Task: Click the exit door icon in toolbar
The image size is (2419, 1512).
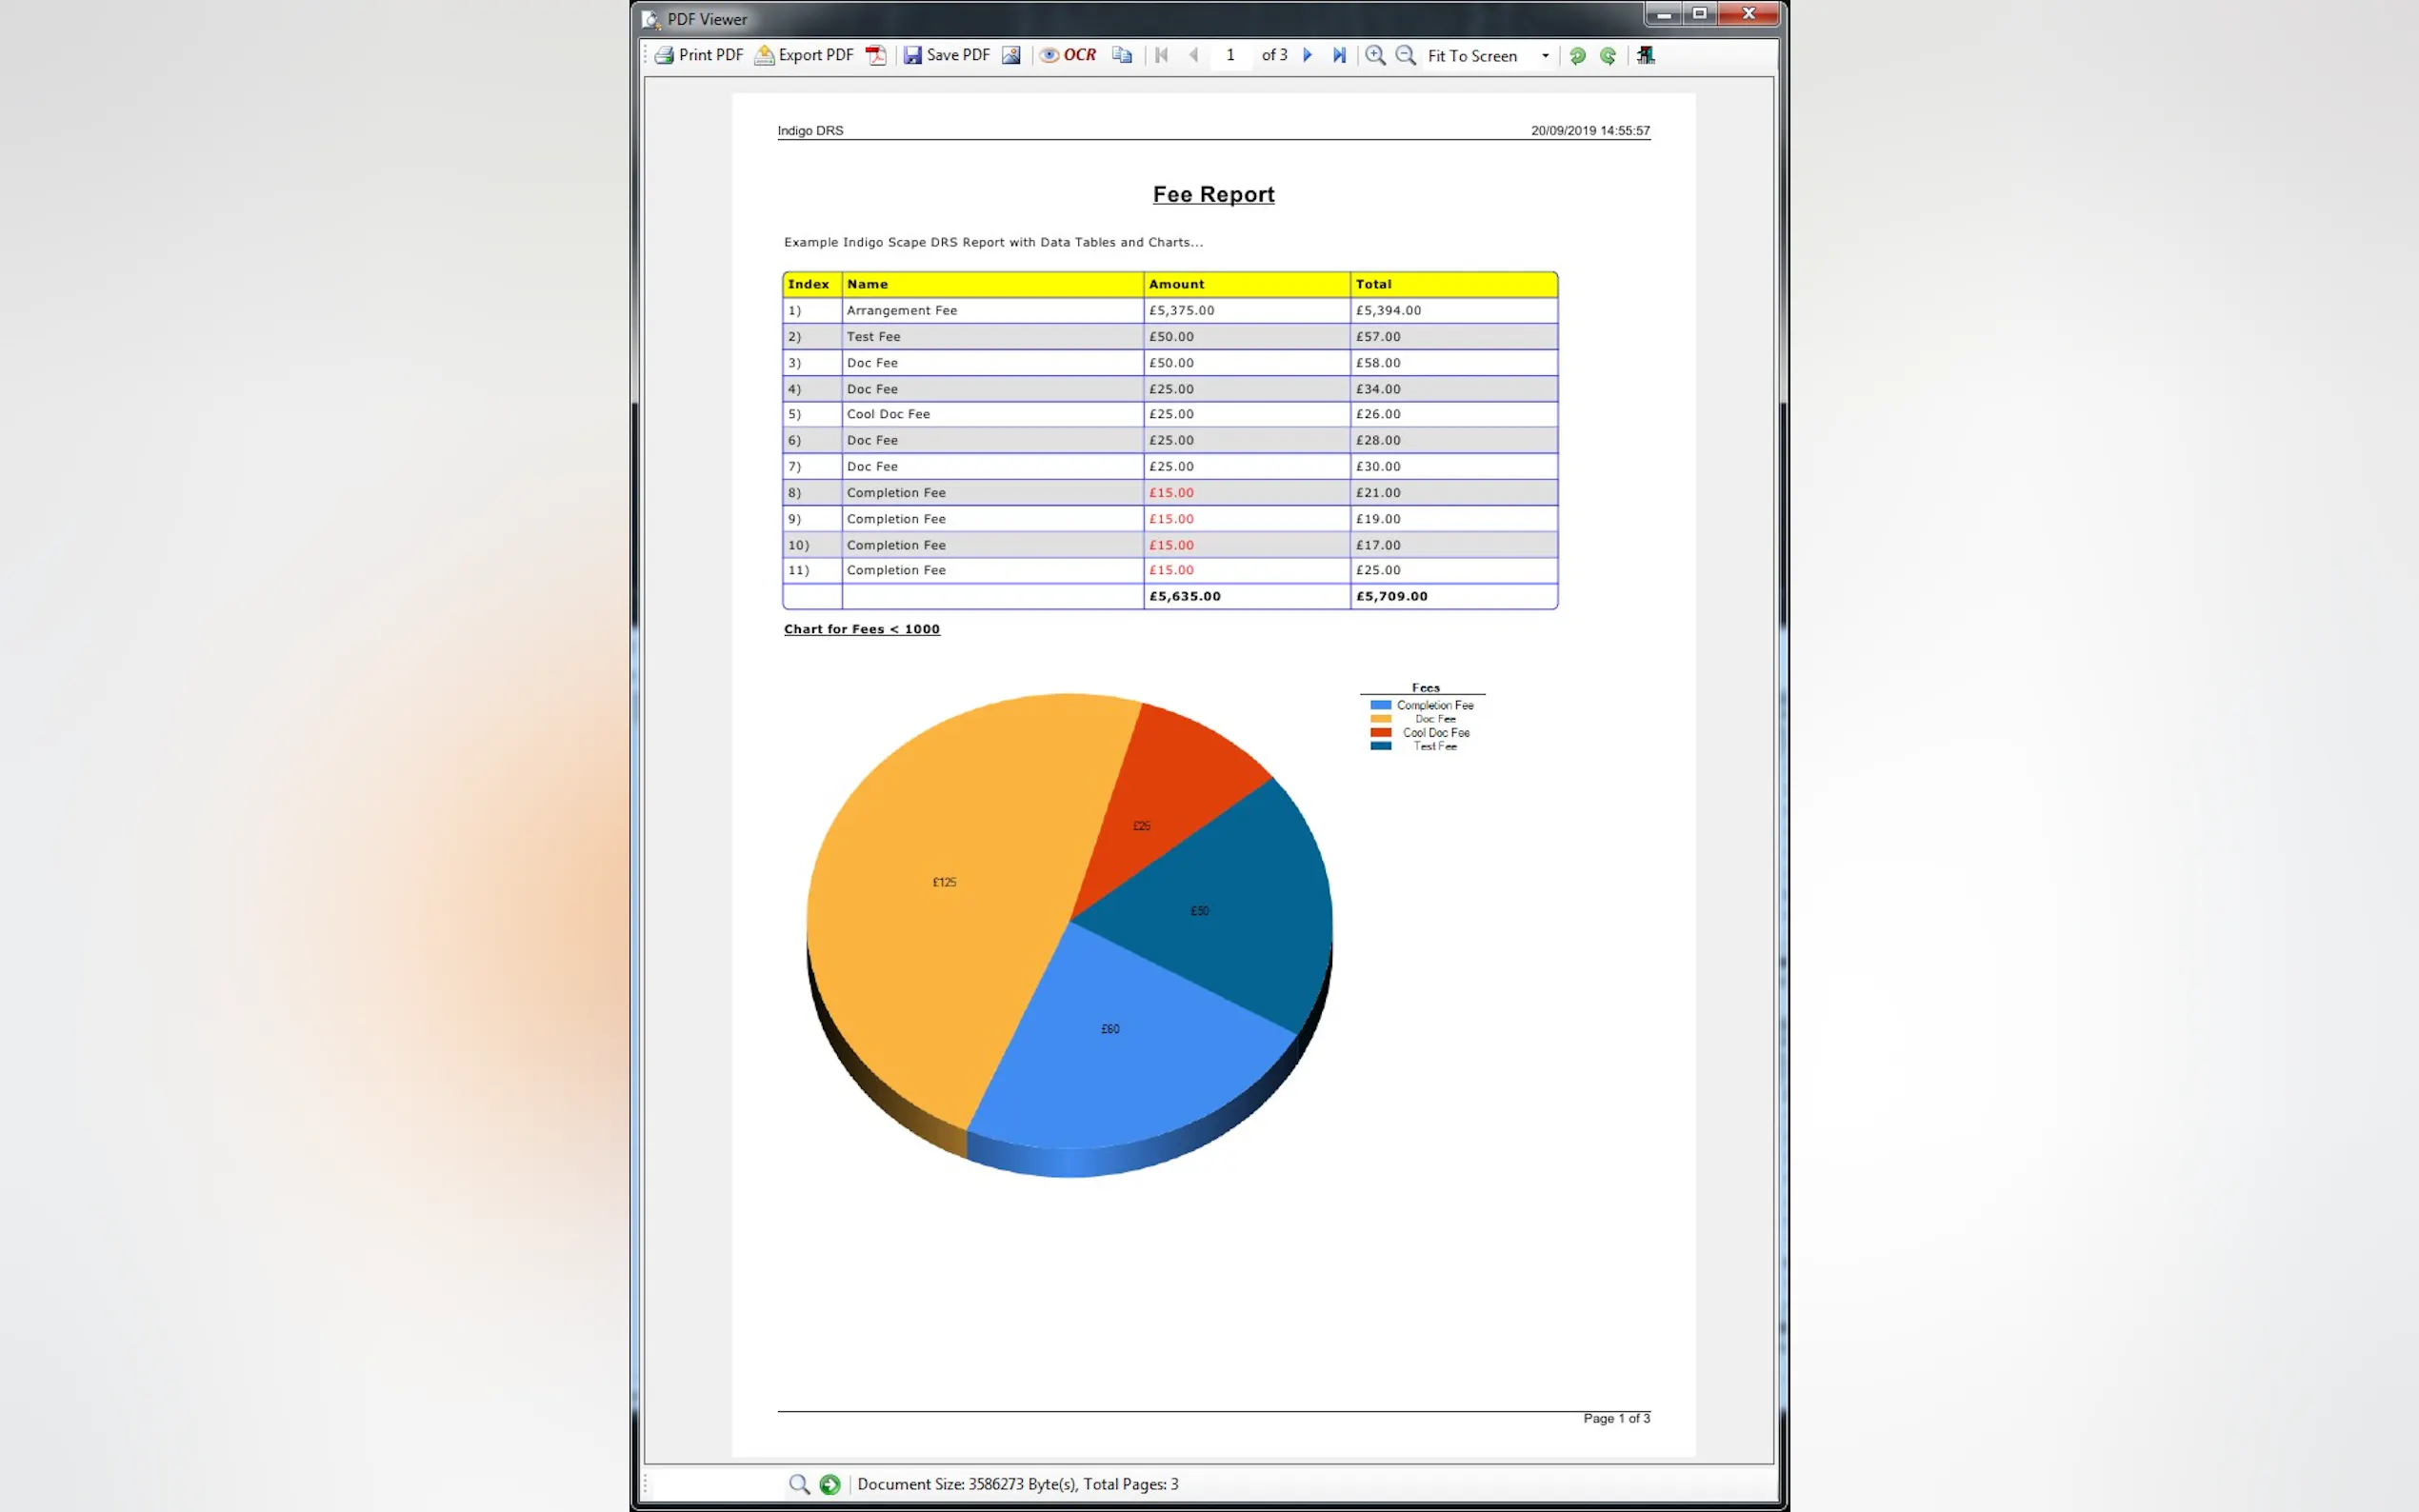Action: (1646, 55)
